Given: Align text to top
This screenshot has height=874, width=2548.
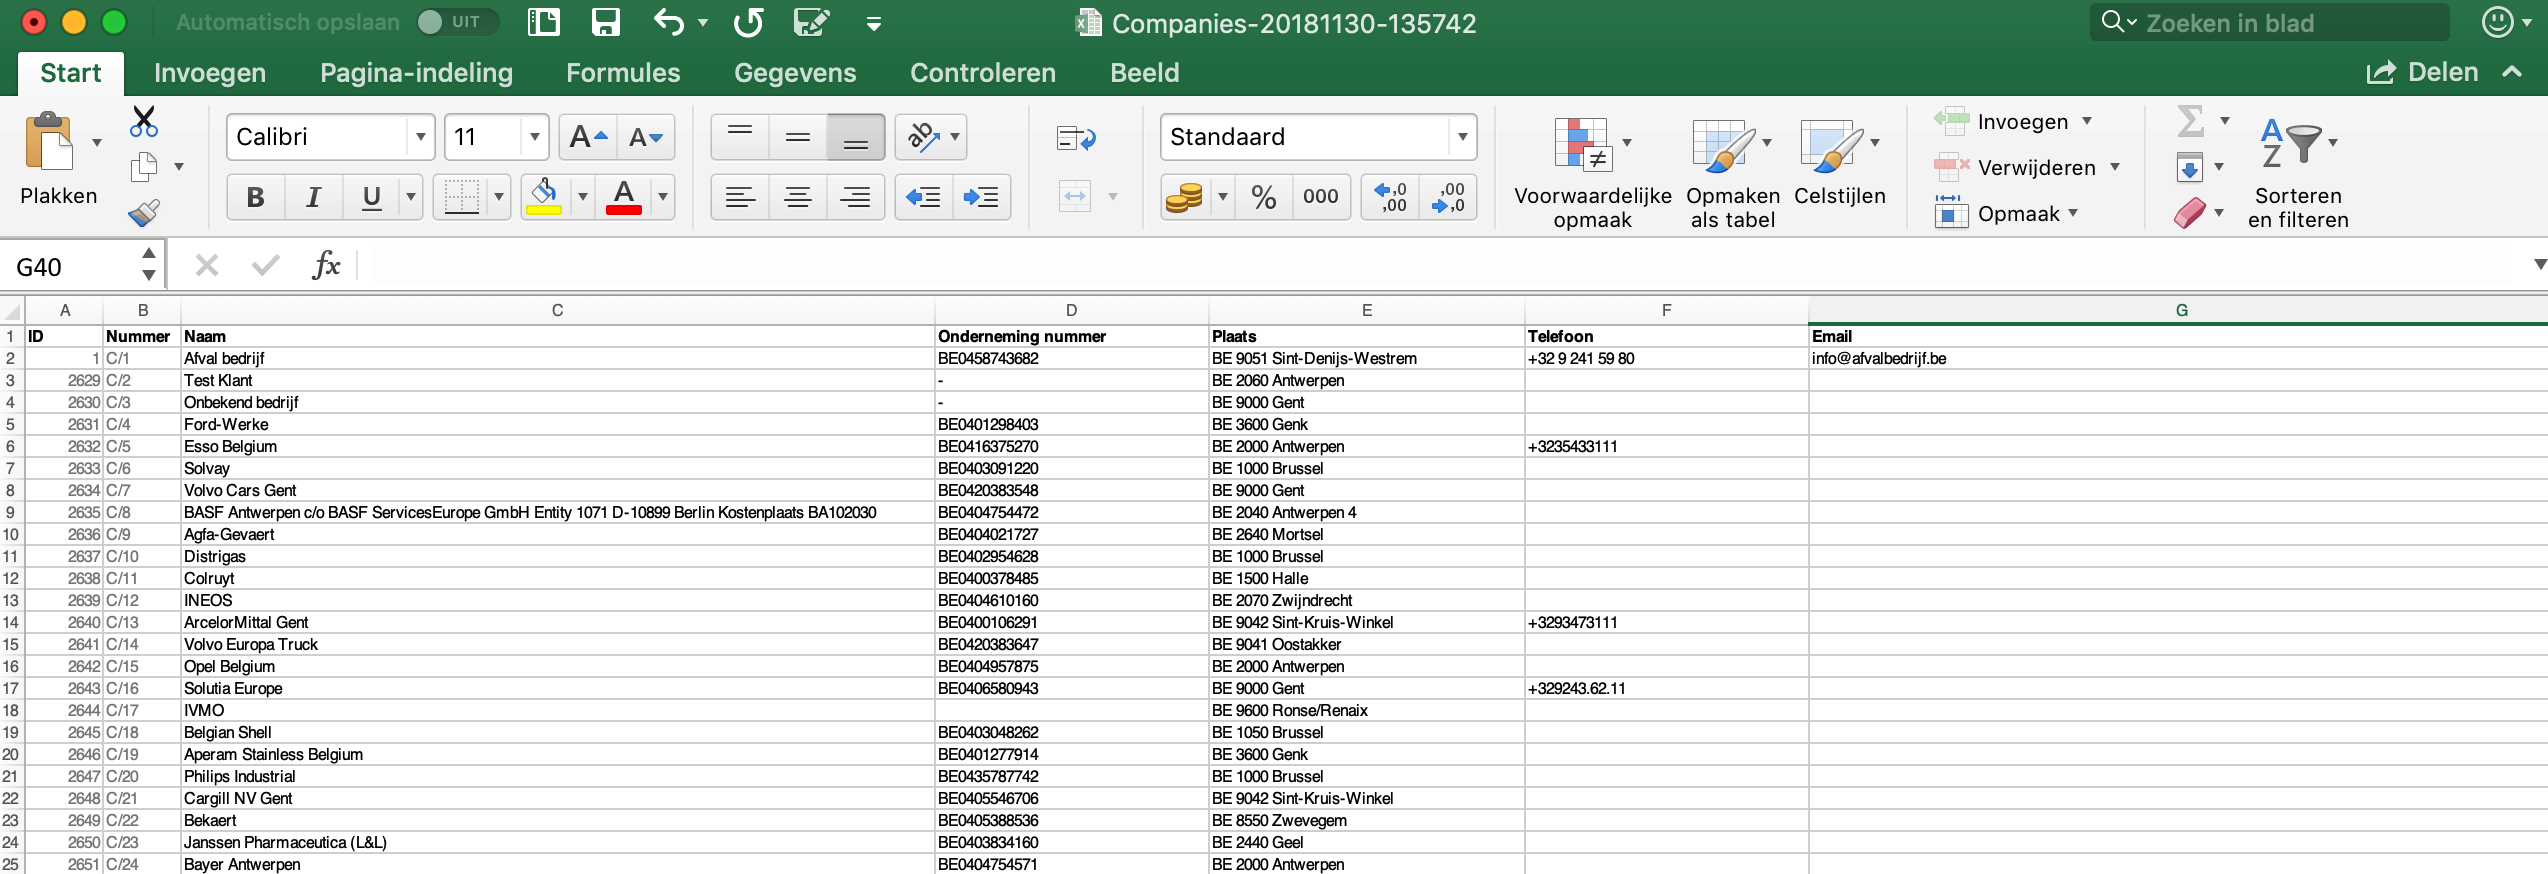Looking at the screenshot, I should tap(740, 137).
